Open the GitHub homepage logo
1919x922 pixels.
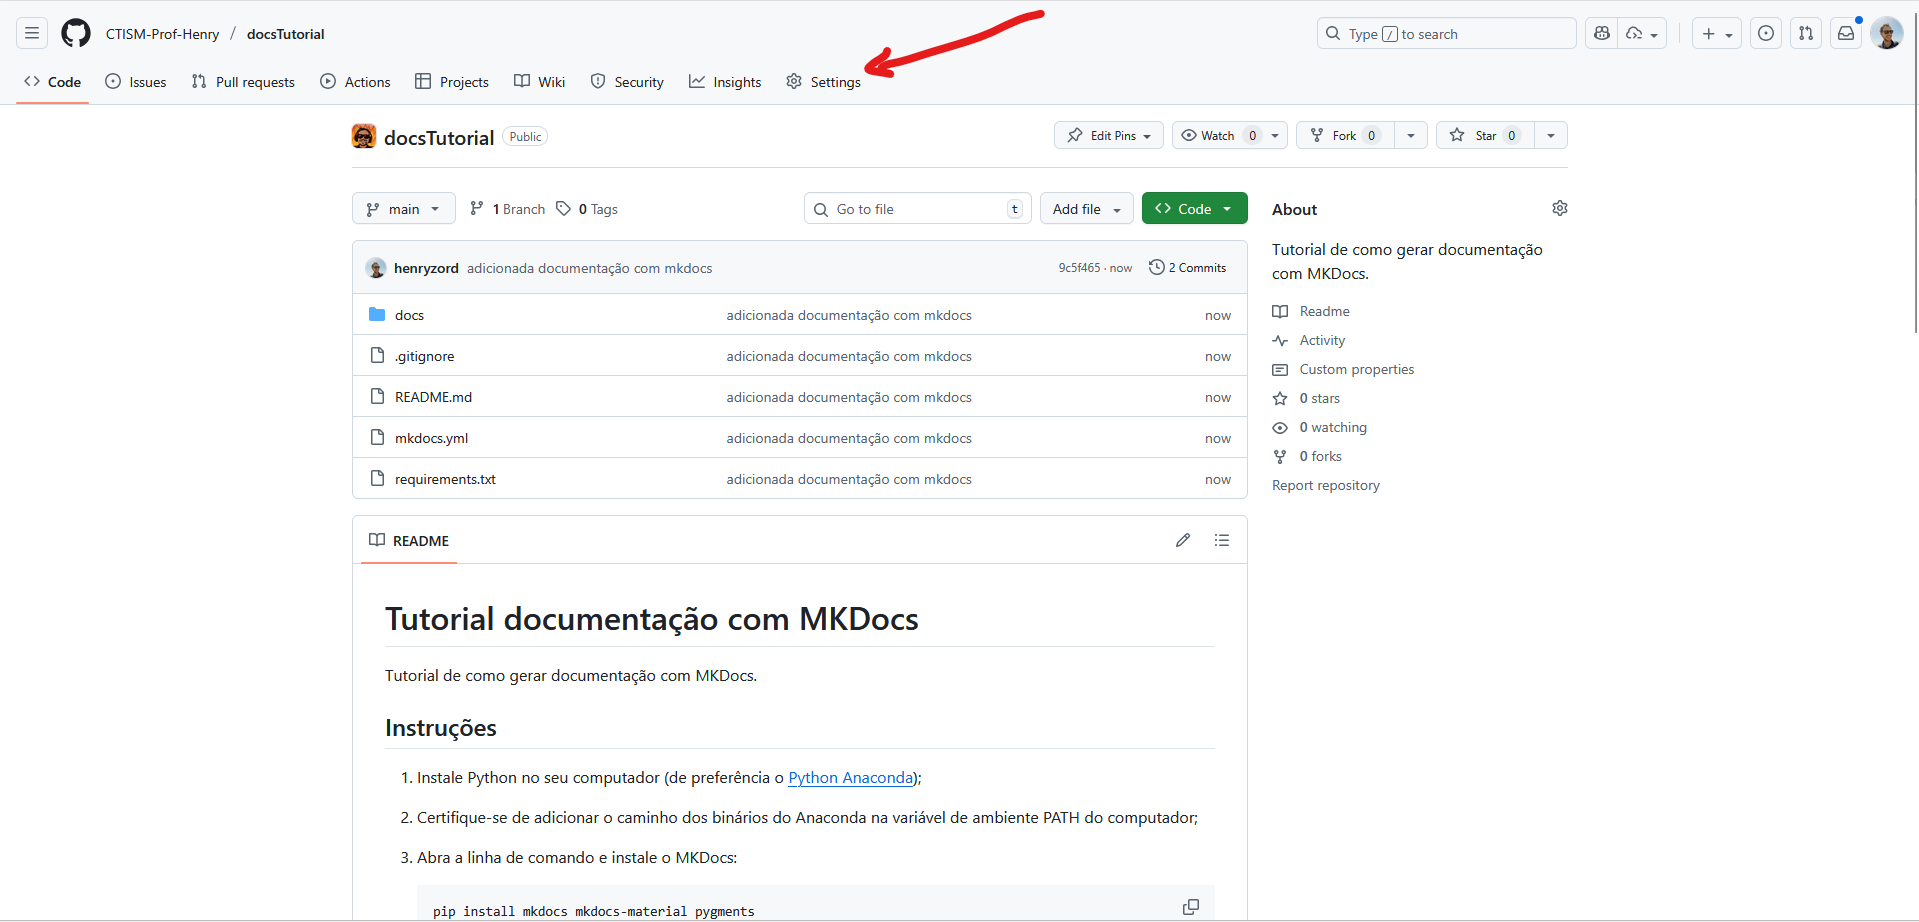point(76,33)
